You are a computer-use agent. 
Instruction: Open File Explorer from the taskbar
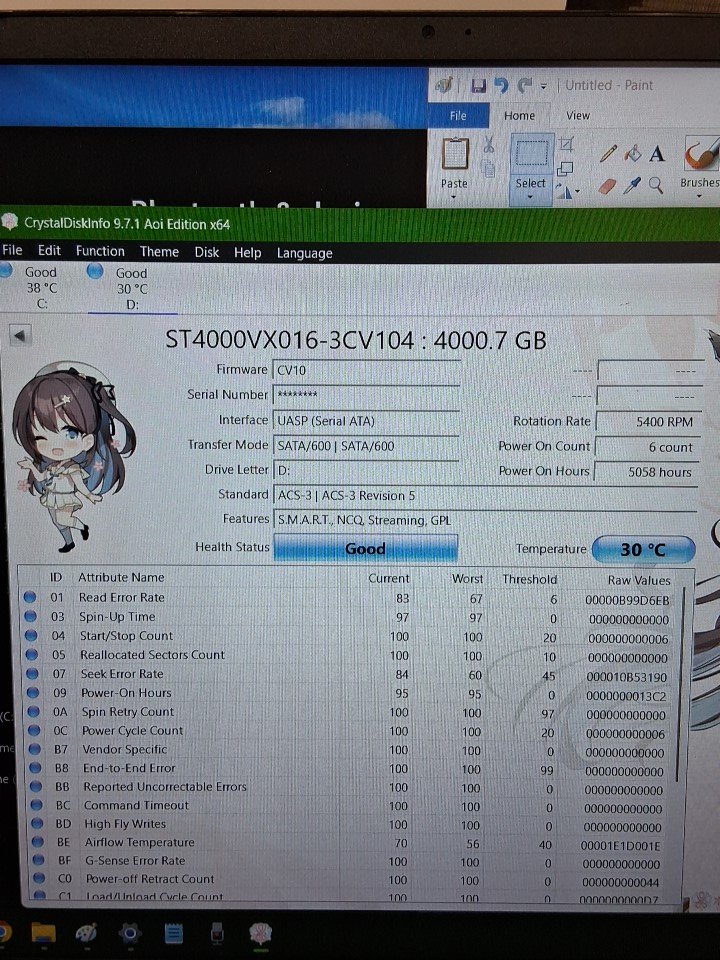coord(43,932)
